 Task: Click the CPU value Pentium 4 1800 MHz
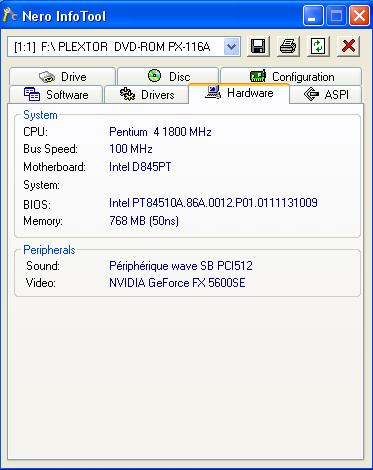(160, 132)
